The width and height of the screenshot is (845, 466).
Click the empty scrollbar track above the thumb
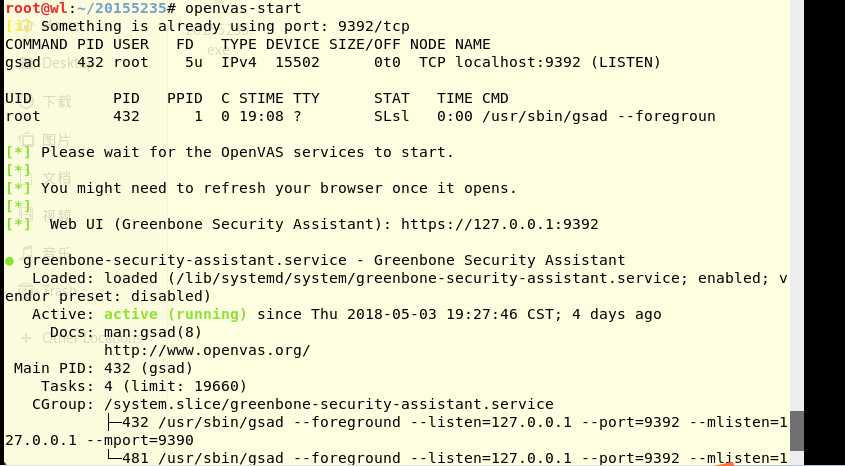click(x=797, y=205)
